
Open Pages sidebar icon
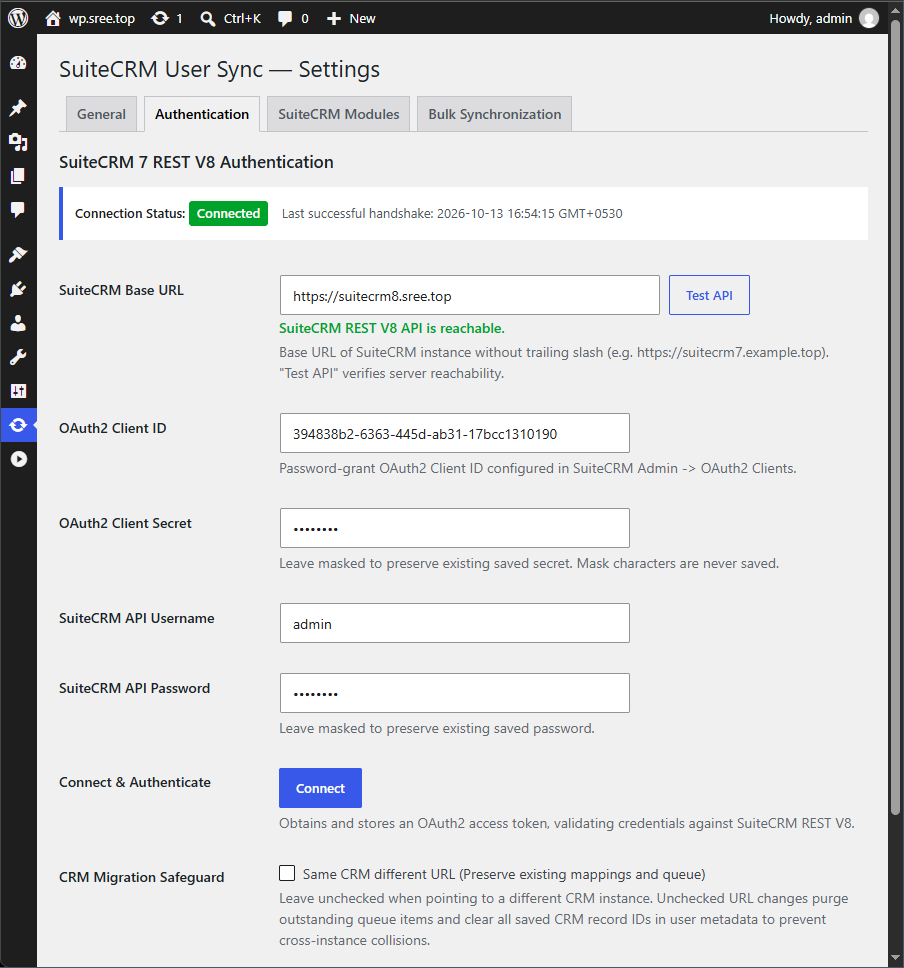18,176
